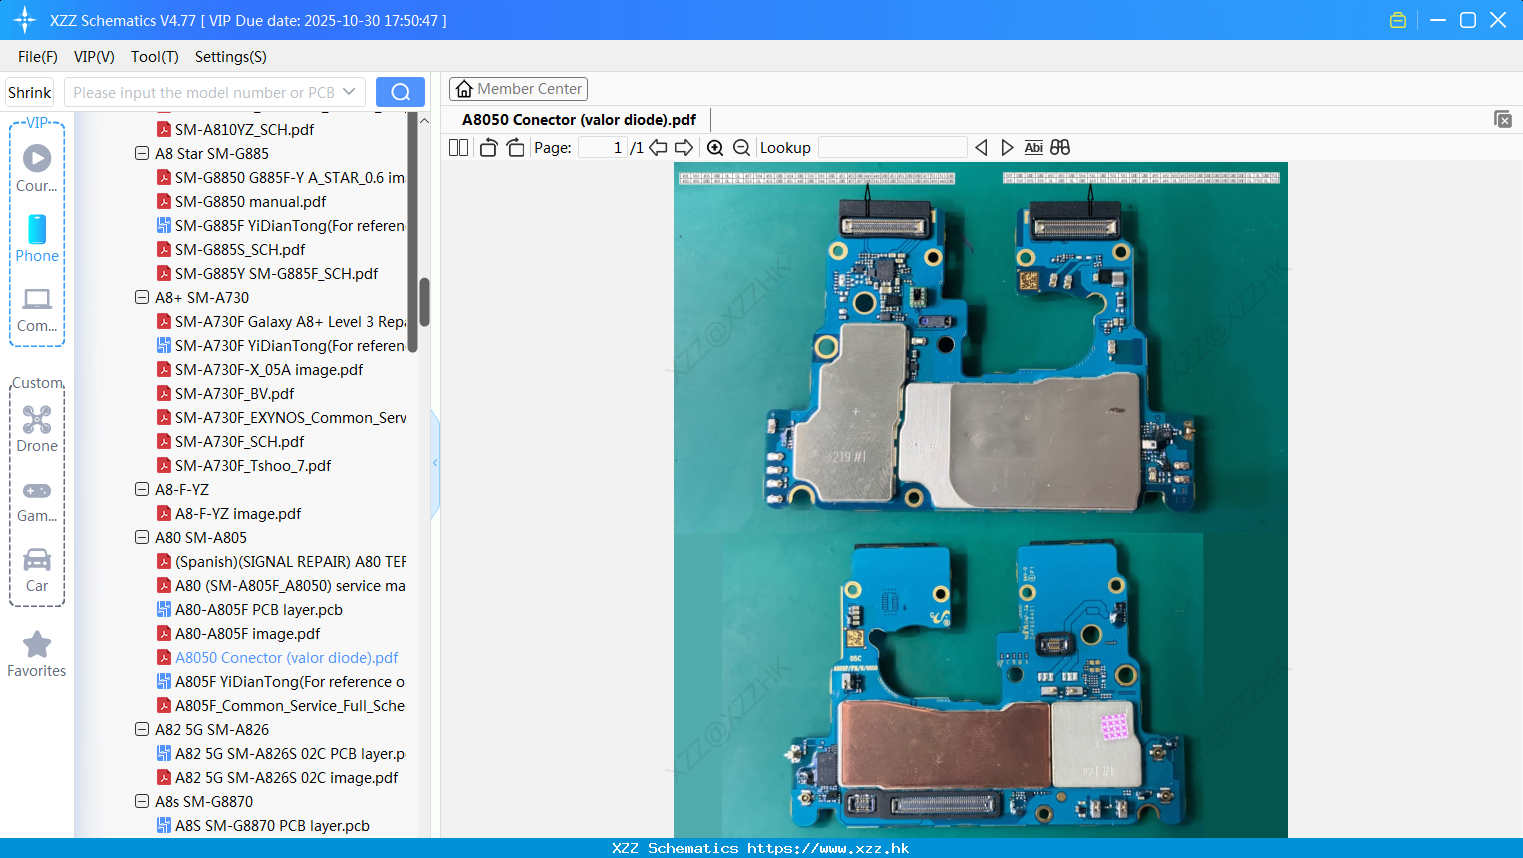
Task: Click the XZZ star logo icon
Action: [25, 20]
